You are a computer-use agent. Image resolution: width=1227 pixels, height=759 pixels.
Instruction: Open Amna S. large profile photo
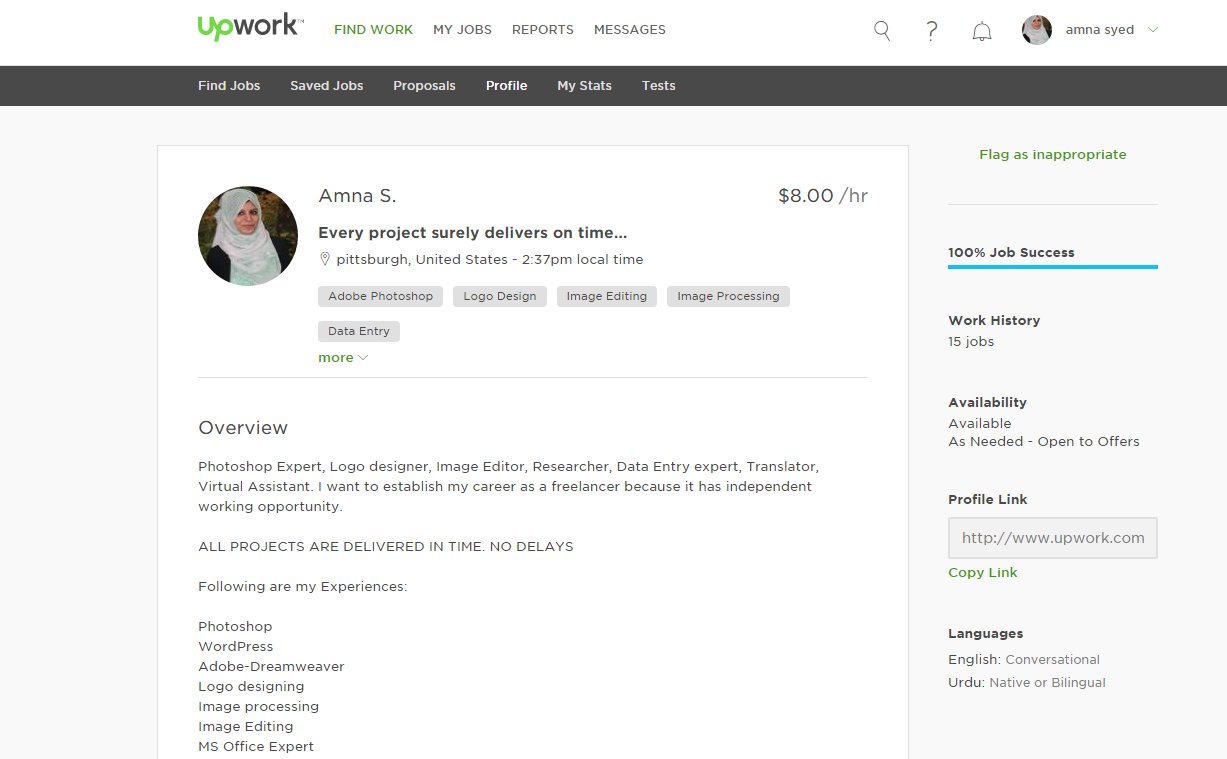pos(248,236)
